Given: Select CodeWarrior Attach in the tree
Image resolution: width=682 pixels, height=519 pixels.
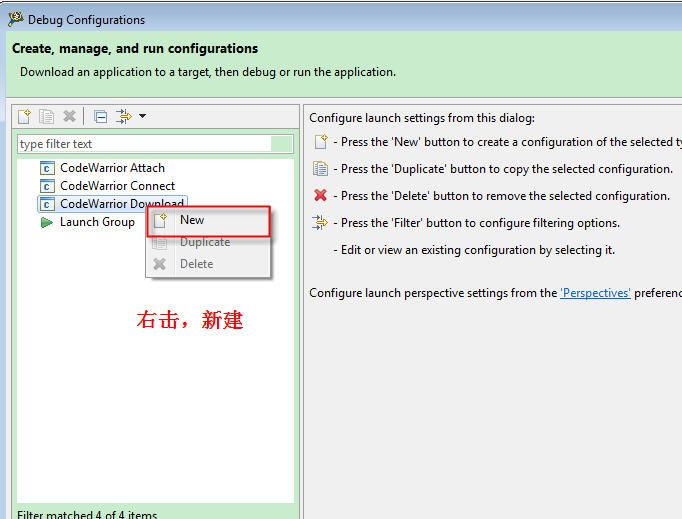Looking at the screenshot, I should pos(112,168).
